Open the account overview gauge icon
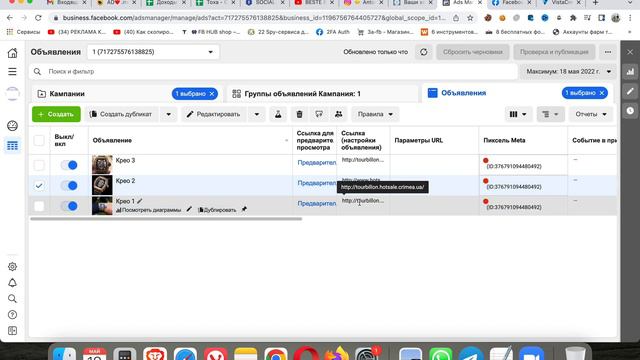 [x=12, y=126]
